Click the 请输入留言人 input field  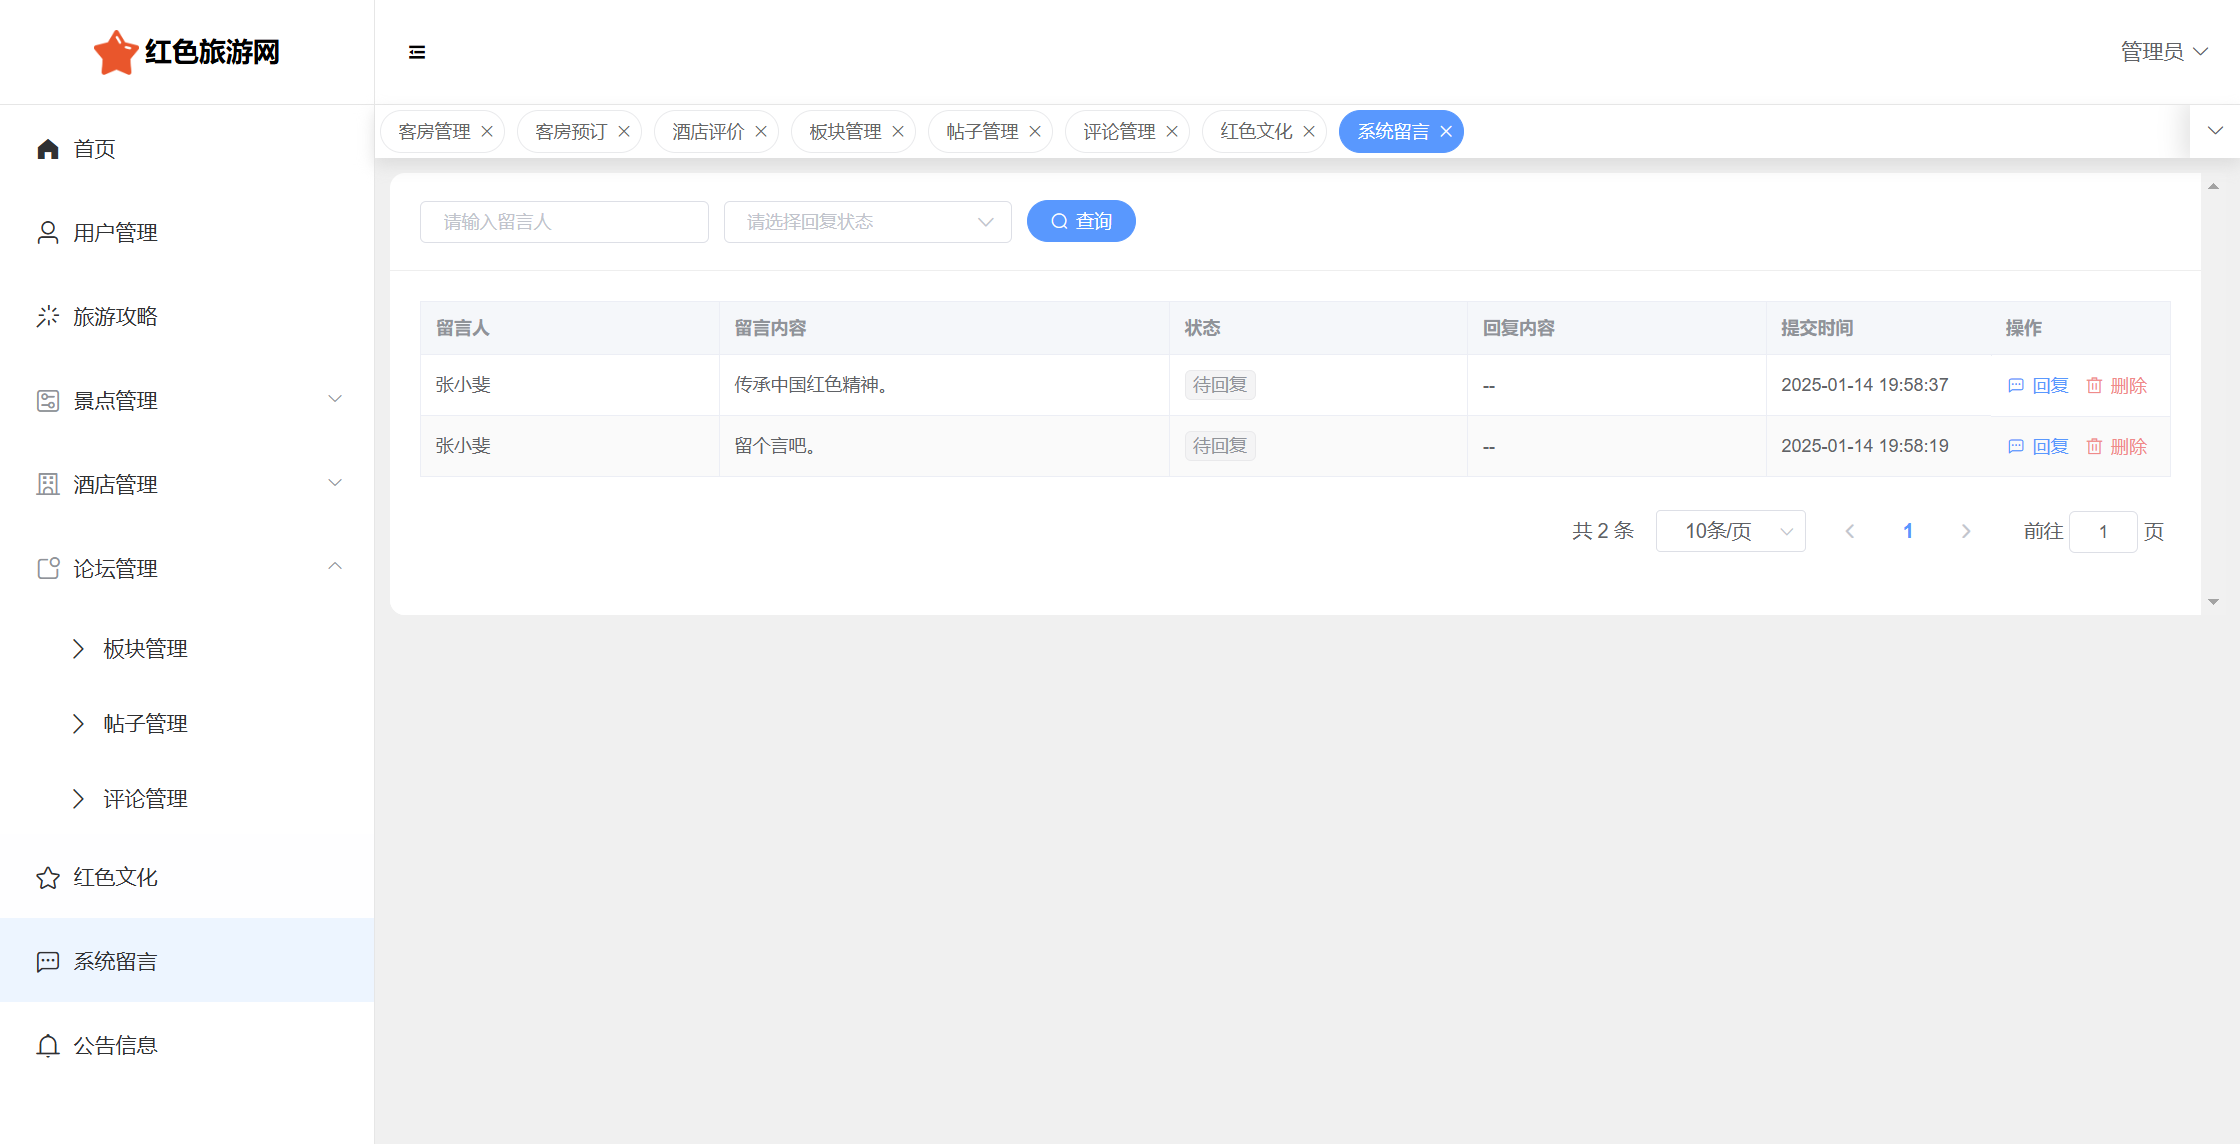coord(564,222)
